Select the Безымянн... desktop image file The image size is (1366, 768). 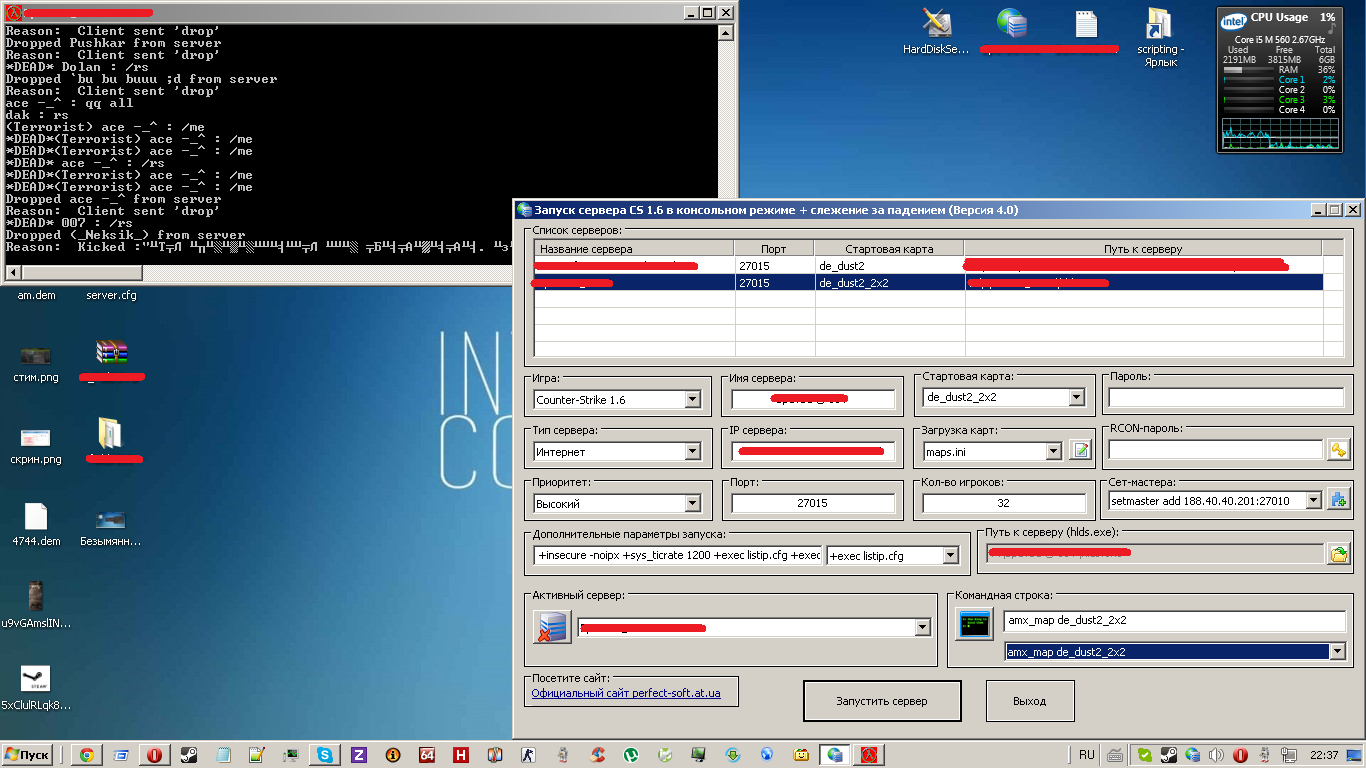coord(110,527)
